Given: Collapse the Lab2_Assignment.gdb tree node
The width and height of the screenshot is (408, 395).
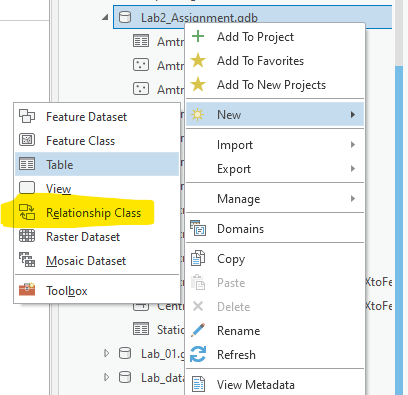Looking at the screenshot, I should [x=105, y=17].
